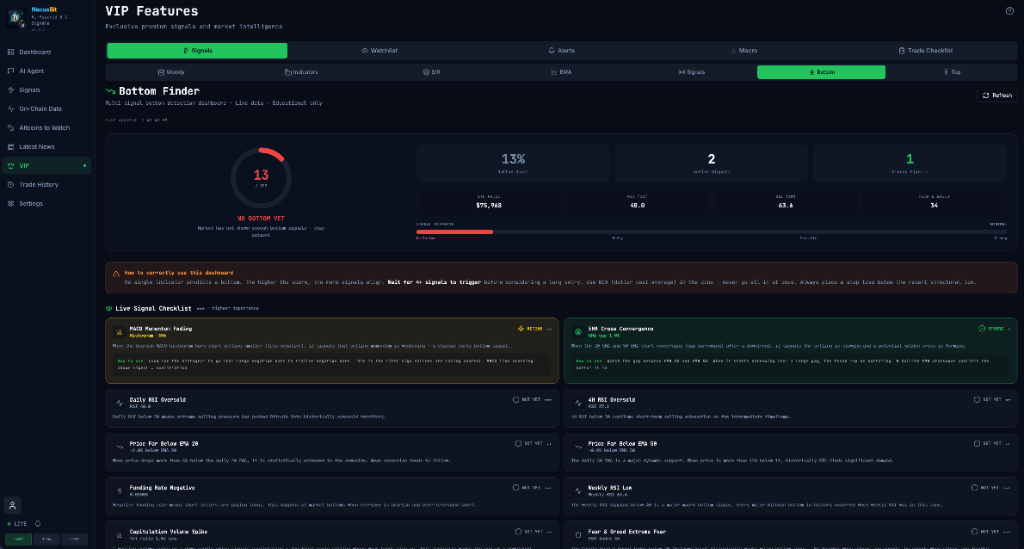Open the help question-mark icon

(1010, 11)
